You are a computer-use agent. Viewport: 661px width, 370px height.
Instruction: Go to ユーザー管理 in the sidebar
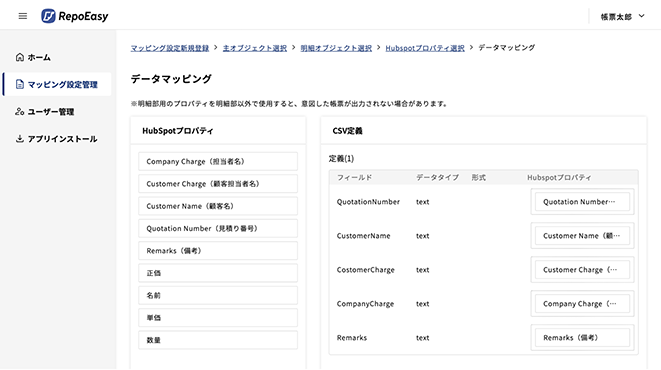coord(51,112)
